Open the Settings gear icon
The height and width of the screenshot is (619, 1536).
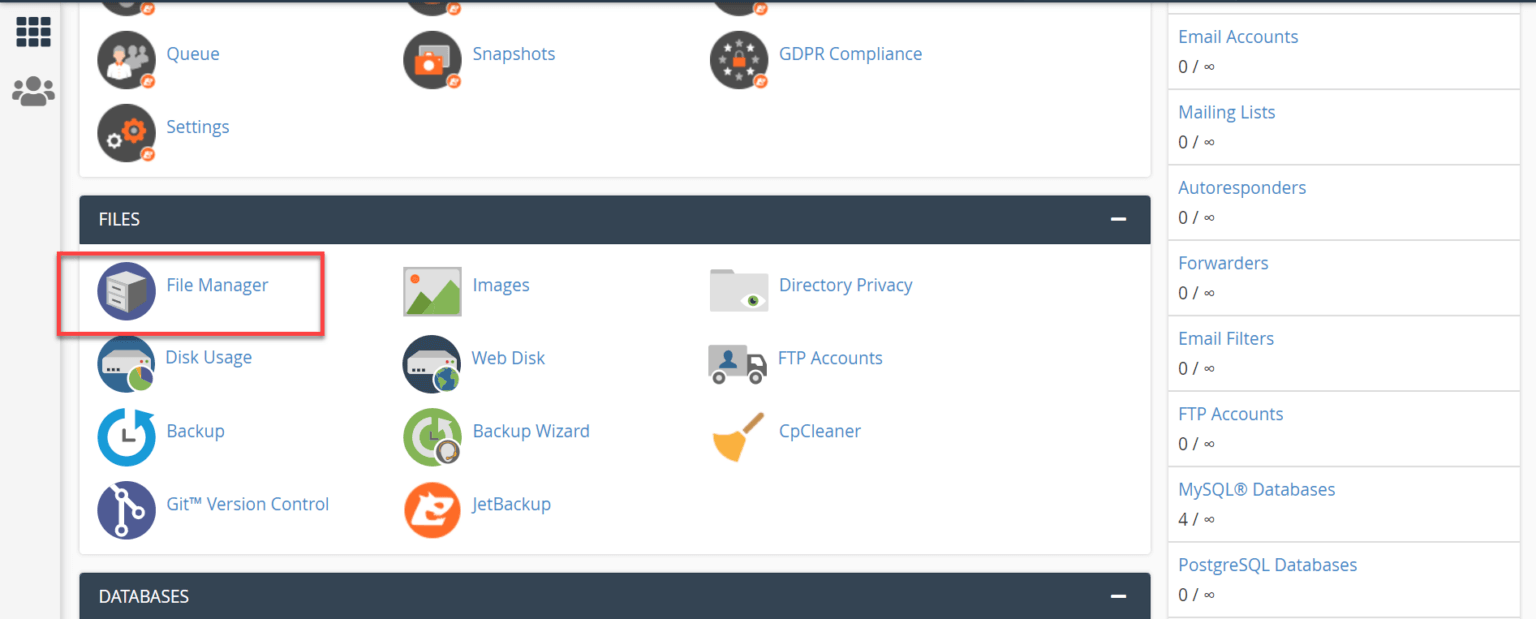[x=126, y=133]
